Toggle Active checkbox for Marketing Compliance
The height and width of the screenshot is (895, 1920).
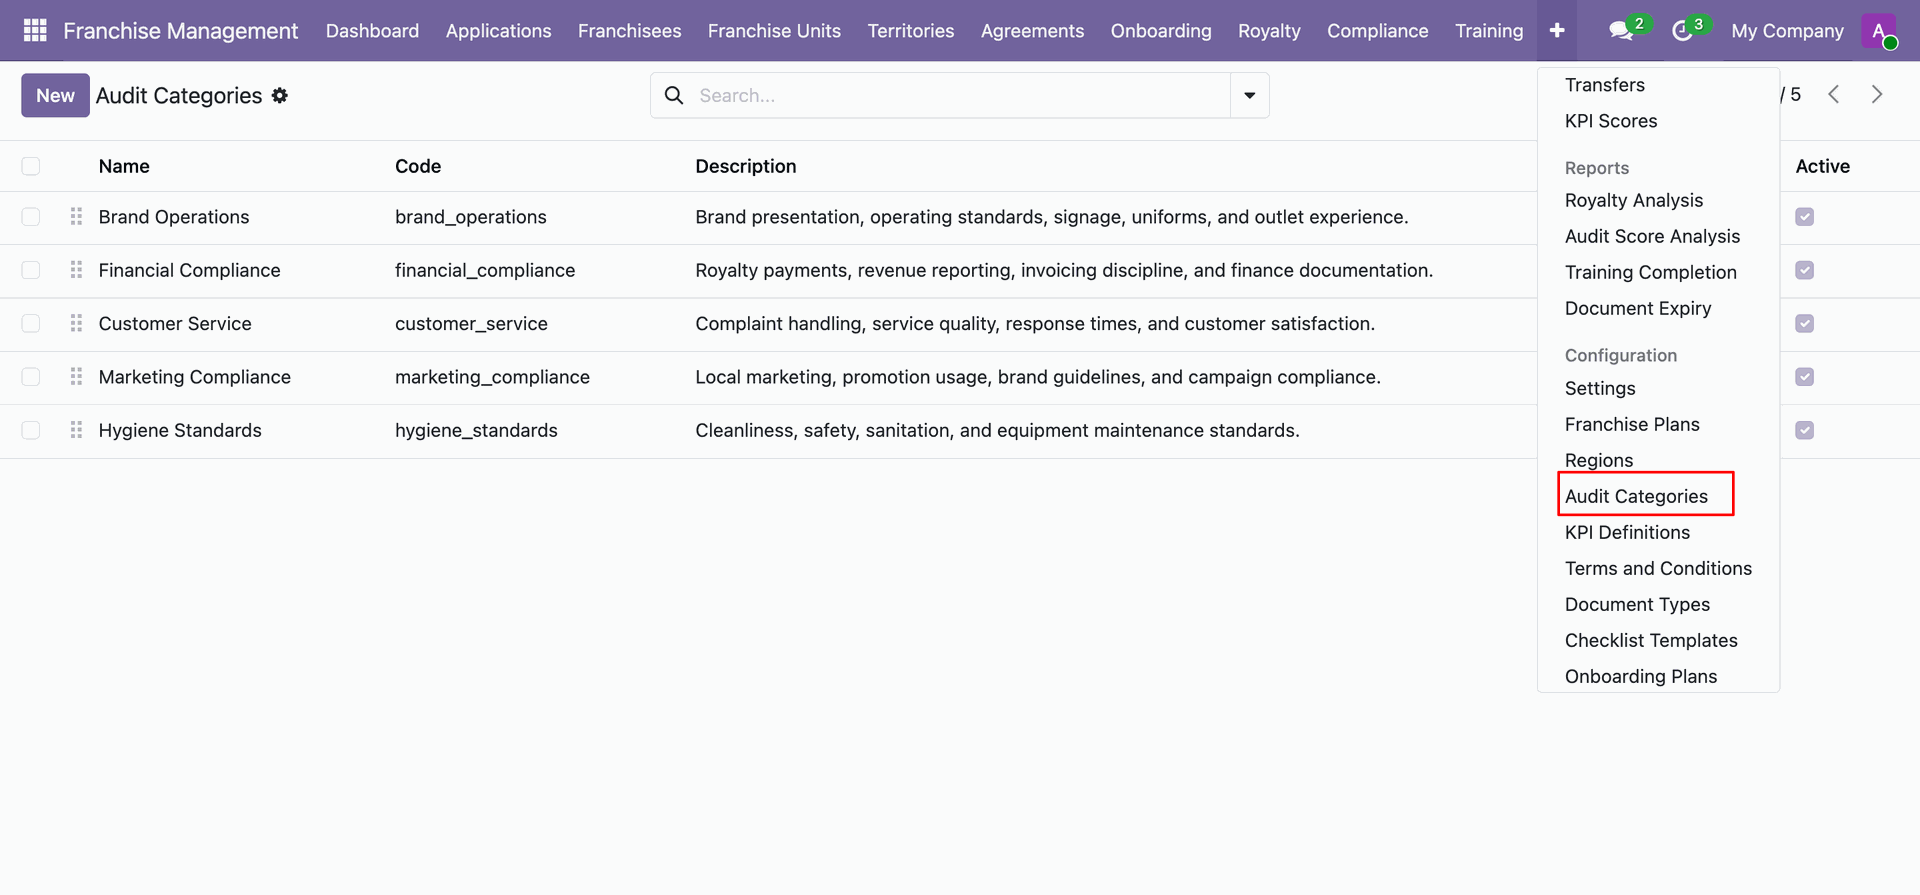1805,377
